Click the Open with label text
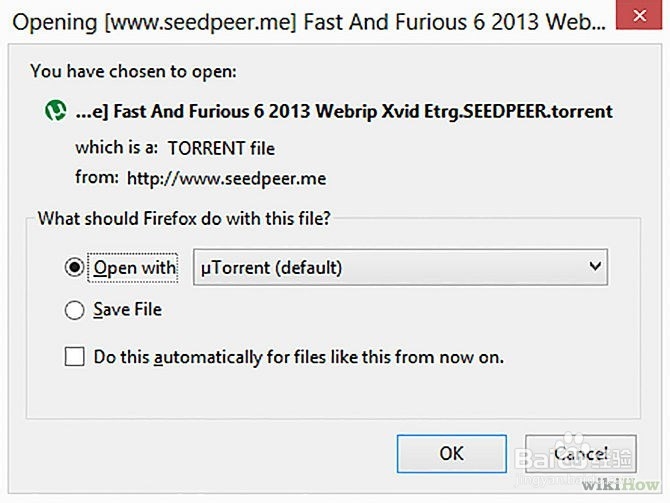 coord(135,267)
